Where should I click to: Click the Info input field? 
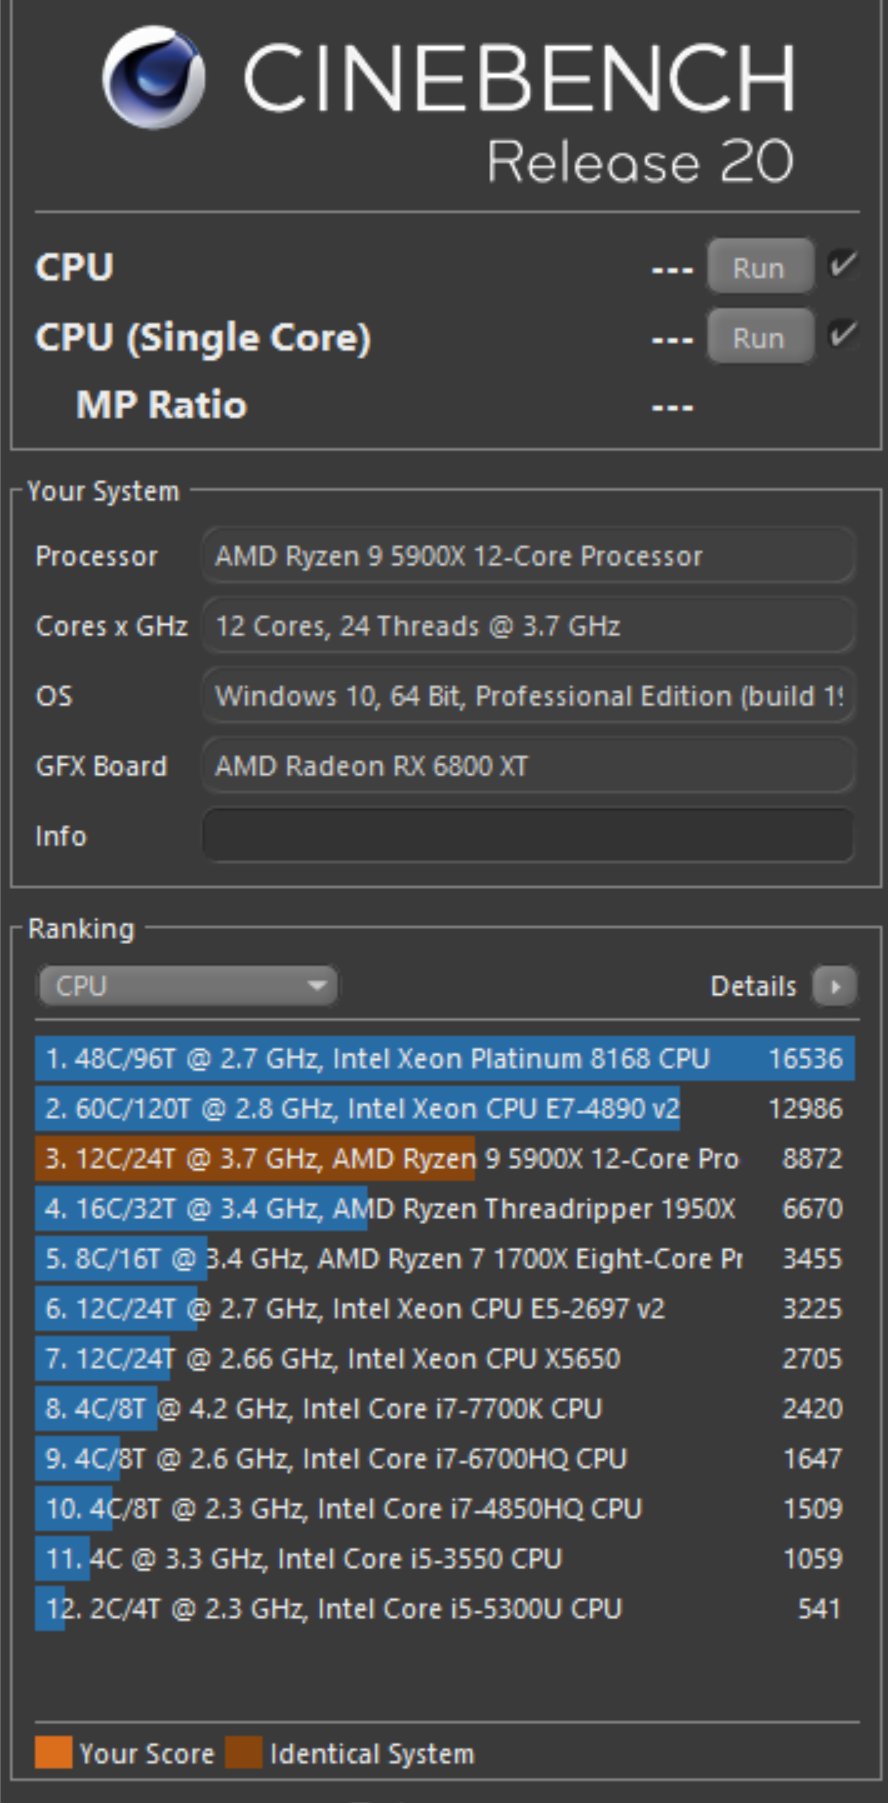tap(528, 835)
